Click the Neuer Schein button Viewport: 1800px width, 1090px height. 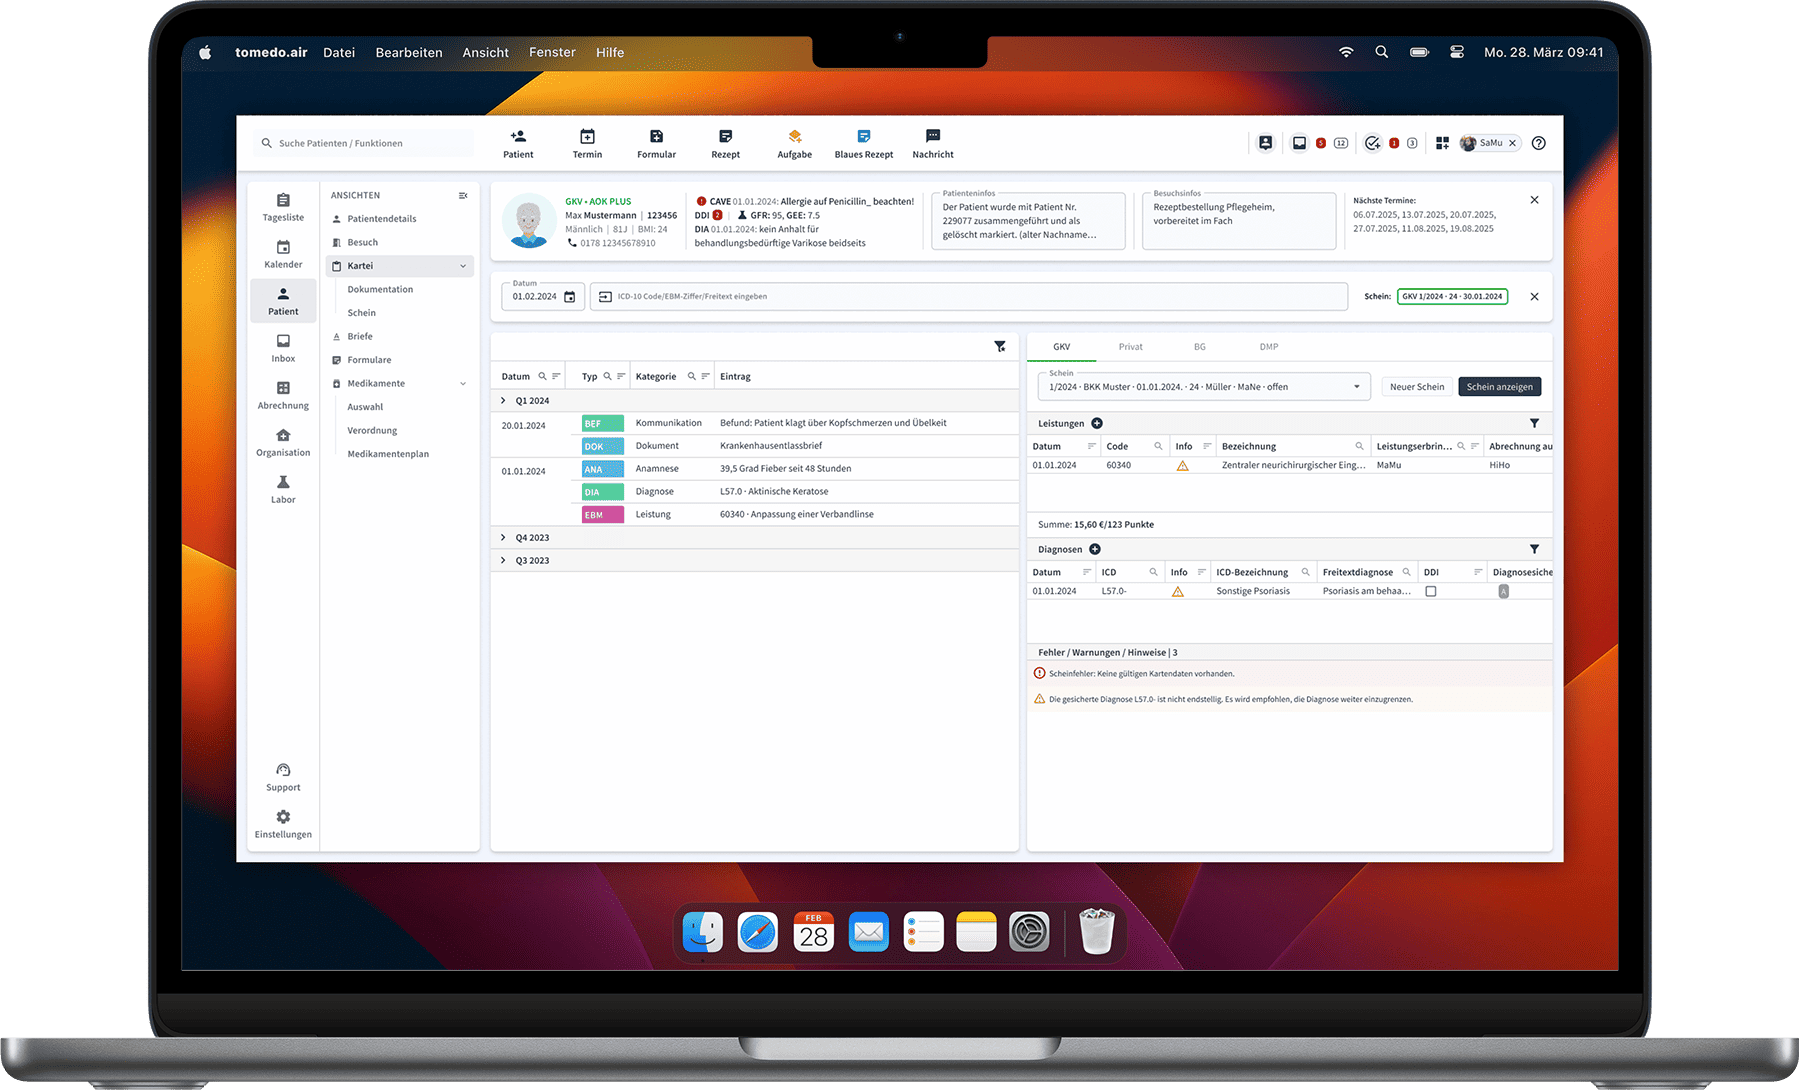(x=1417, y=387)
